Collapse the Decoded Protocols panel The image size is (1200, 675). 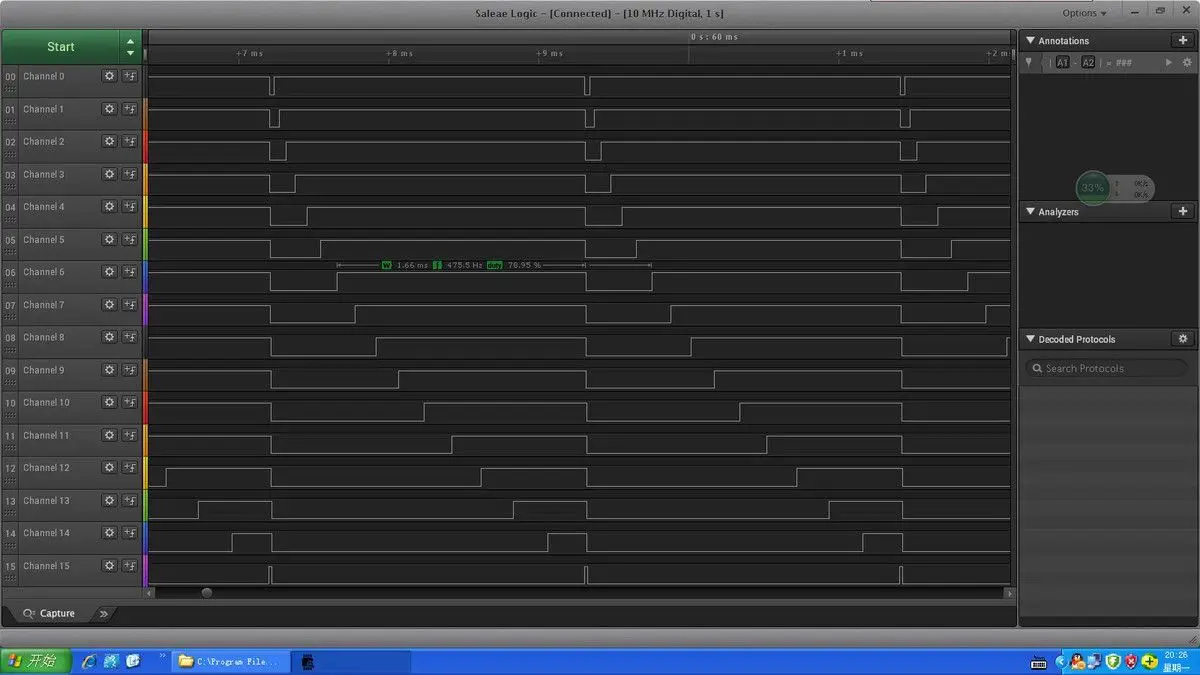pyautogui.click(x=1030, y=339)
